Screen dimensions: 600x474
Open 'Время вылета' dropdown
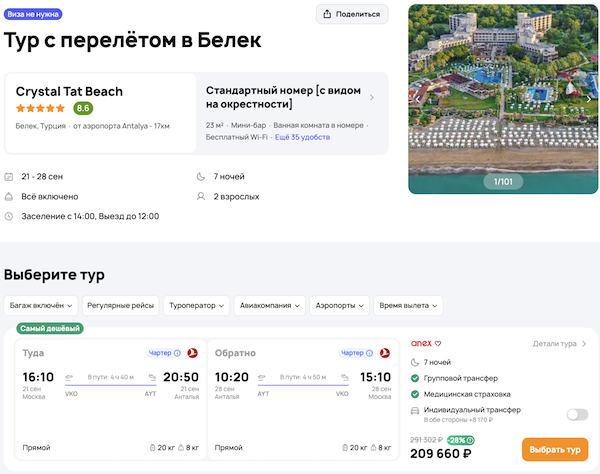pyautogui.click(x=408, y=305)
